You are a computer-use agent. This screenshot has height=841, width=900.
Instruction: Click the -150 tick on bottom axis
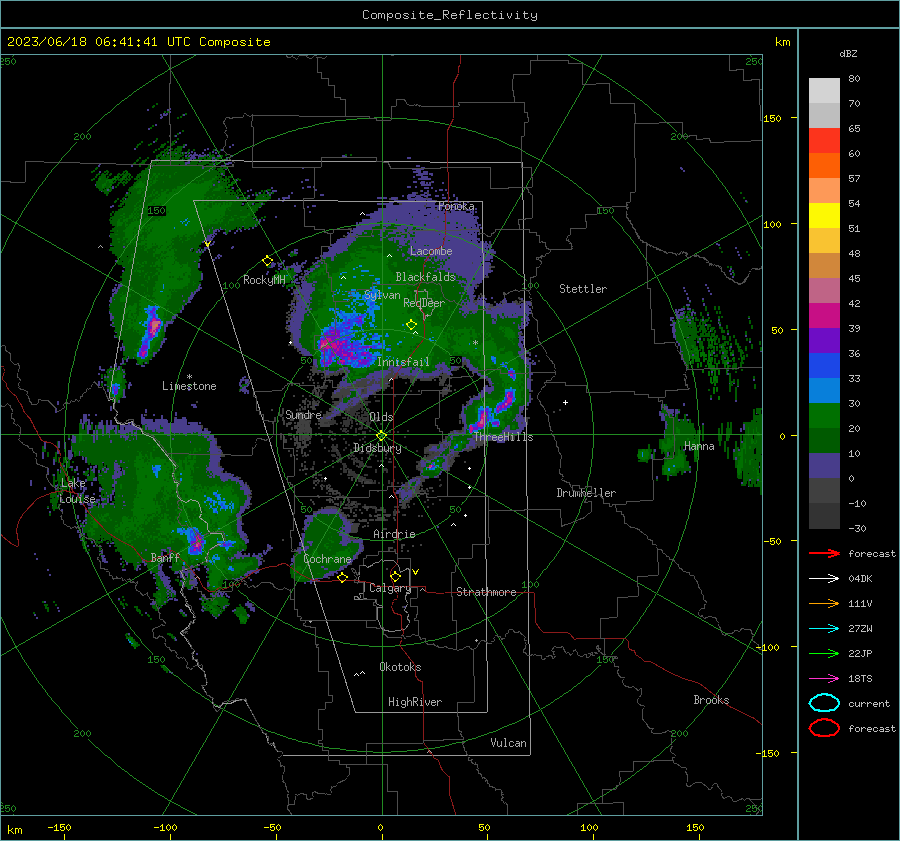(x=59, y=827)
